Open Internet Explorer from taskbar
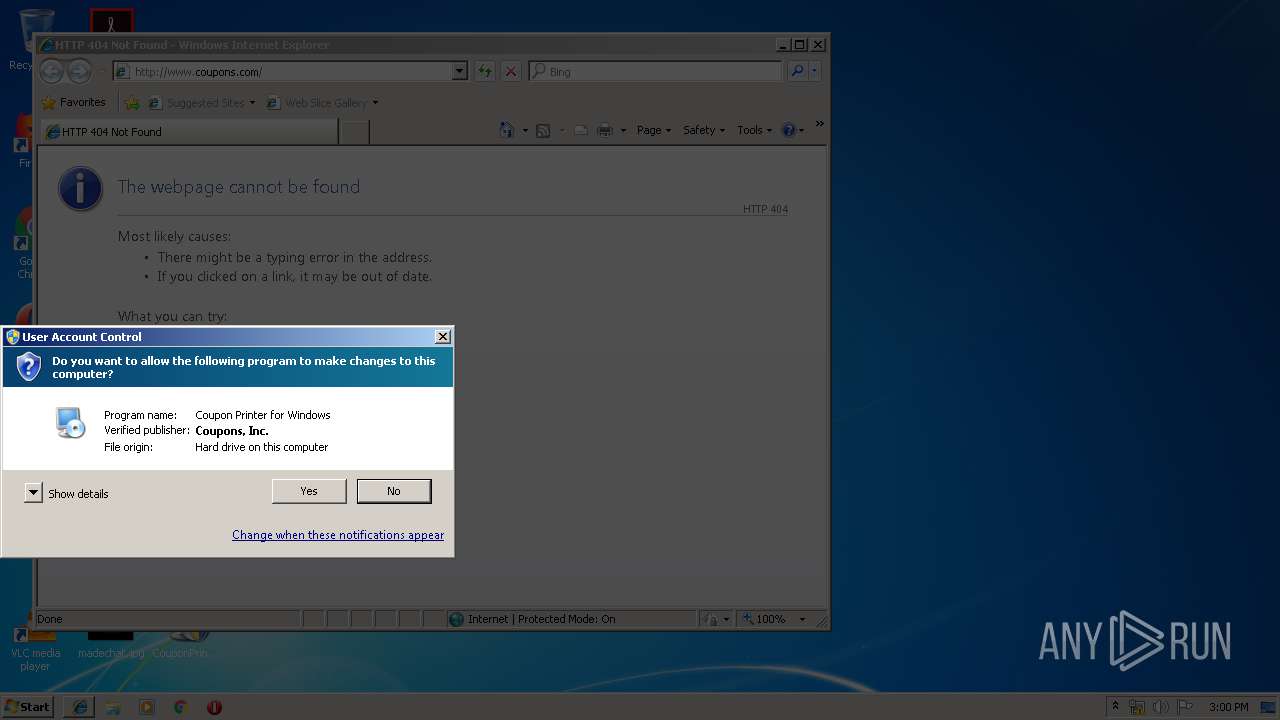The height and width of the screenshot is (720, 1280). tap(80, 707)
